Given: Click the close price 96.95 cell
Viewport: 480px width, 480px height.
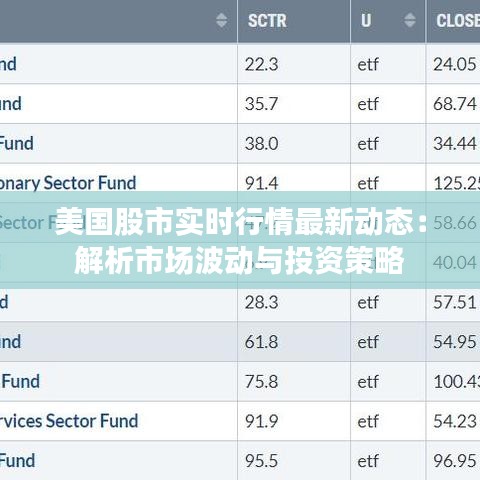Looking at the screenshot, I should pyautogui.click(x=453, y=461).
